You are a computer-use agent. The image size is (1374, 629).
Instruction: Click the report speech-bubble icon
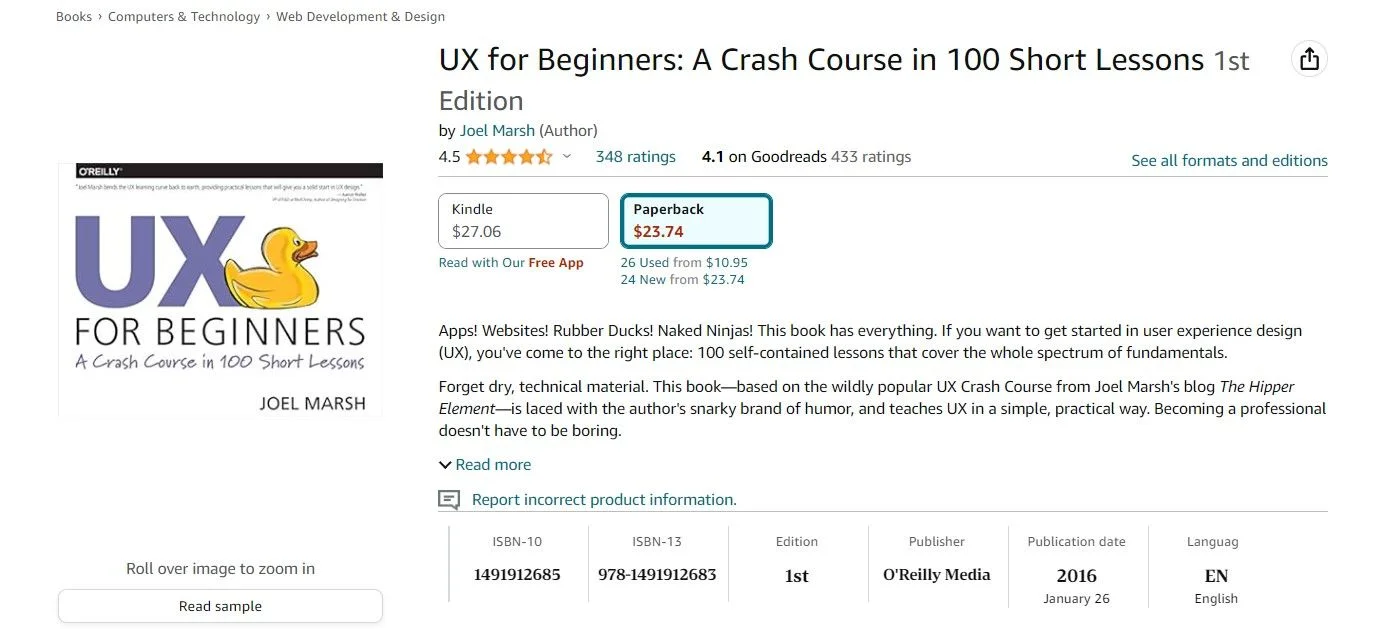[449, 500]
